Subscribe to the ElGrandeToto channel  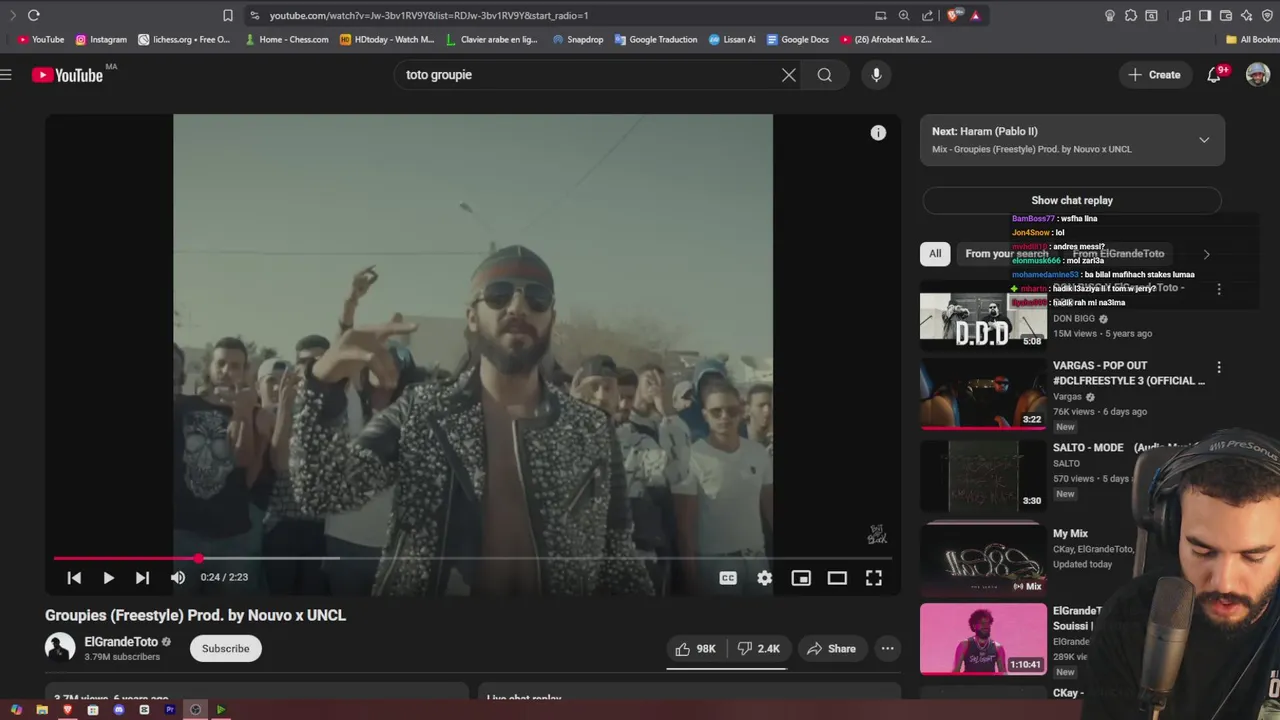coord(226,649)
